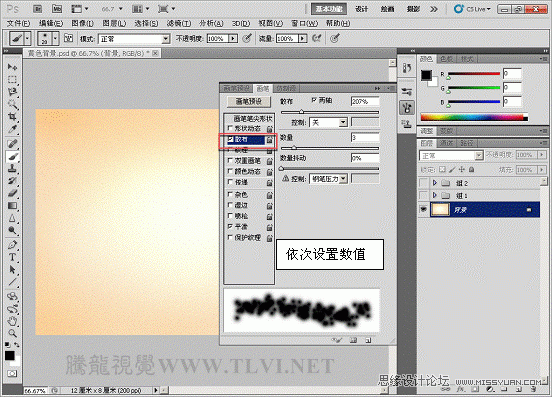The image size is (552, 397).
Task: Toggle the Brush panel button in options bar
Action: coord(68,38)
